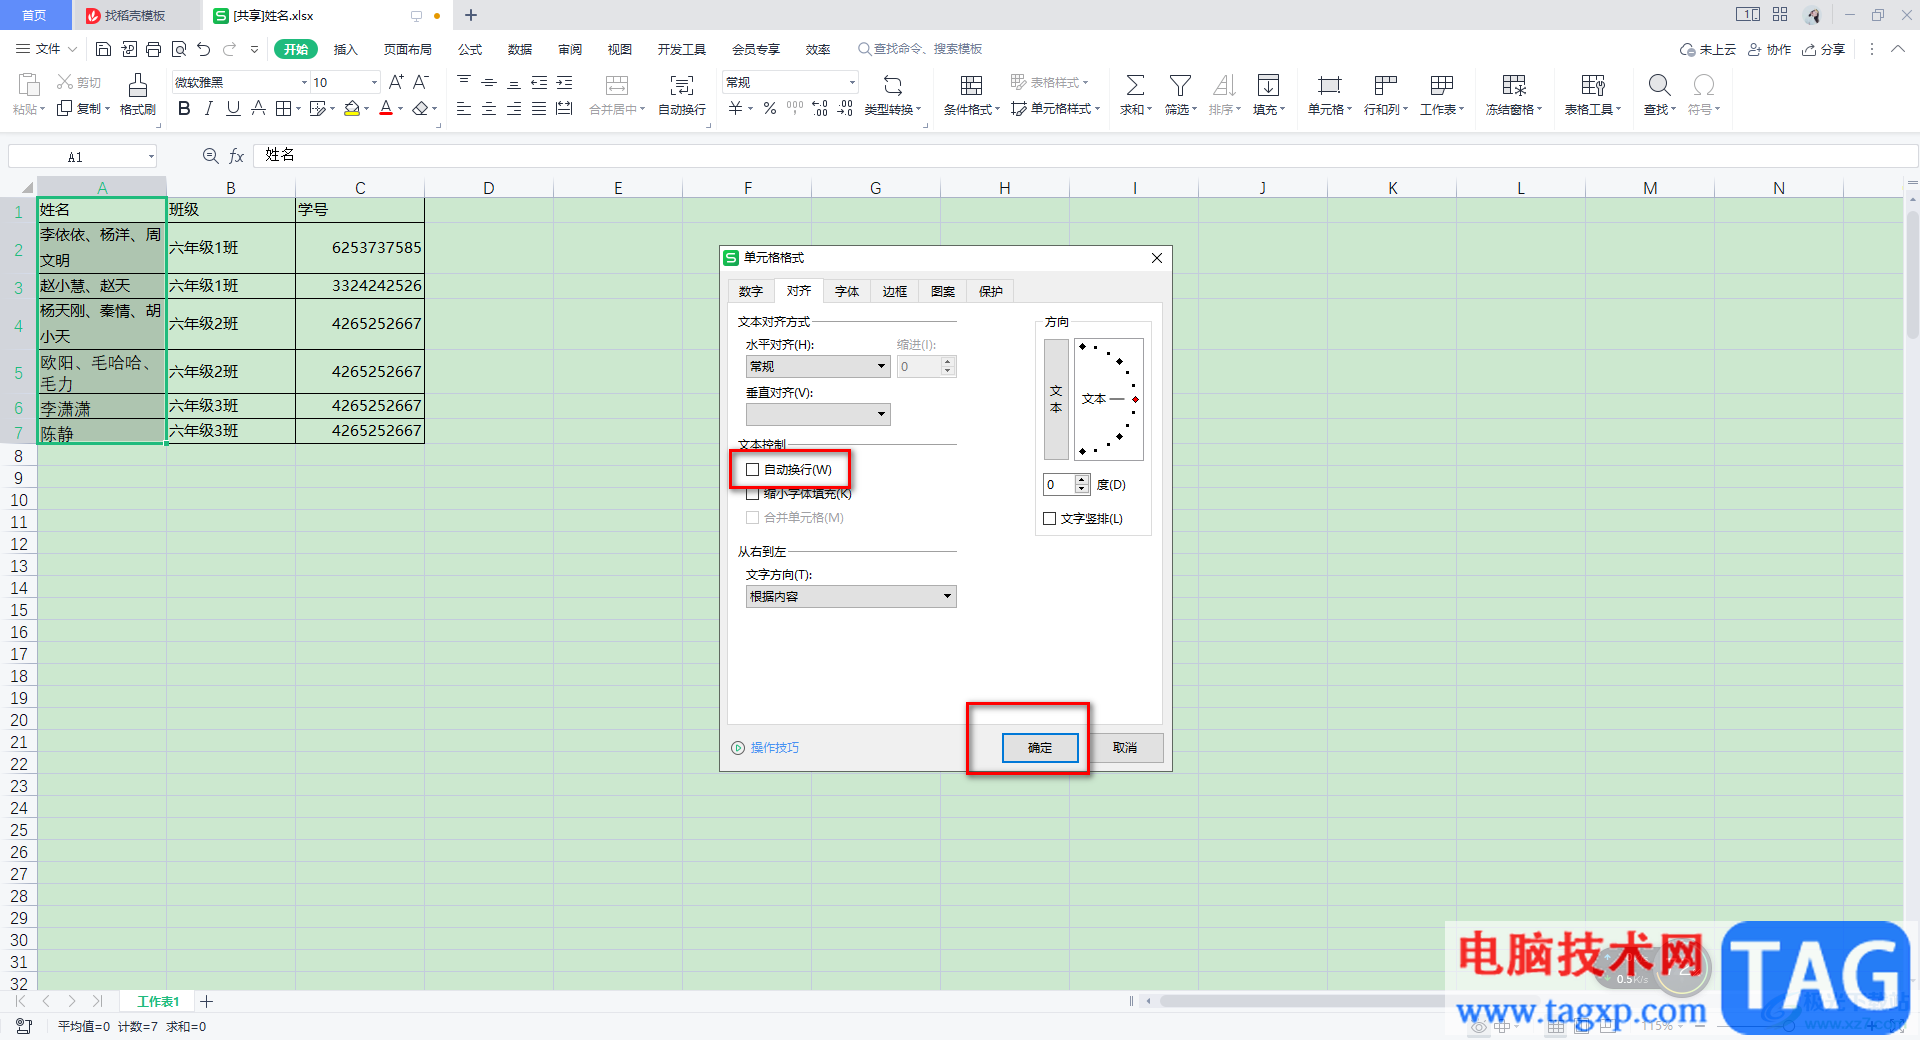The width and height of the screenshot is (1920, 1040).
Task: Switch to the Border (边框) tab
Action: coord(895,292)
